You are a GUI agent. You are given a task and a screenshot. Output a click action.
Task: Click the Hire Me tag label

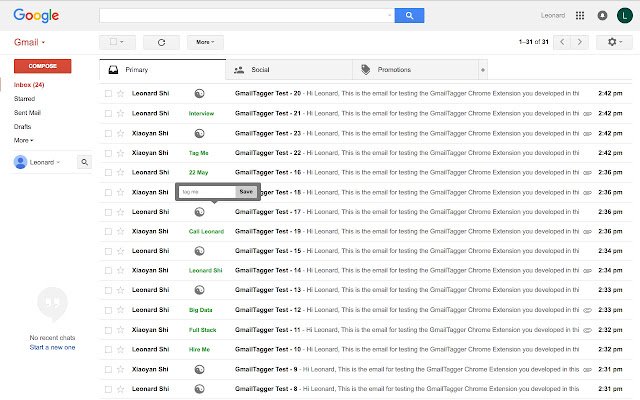tap(199, 349)
